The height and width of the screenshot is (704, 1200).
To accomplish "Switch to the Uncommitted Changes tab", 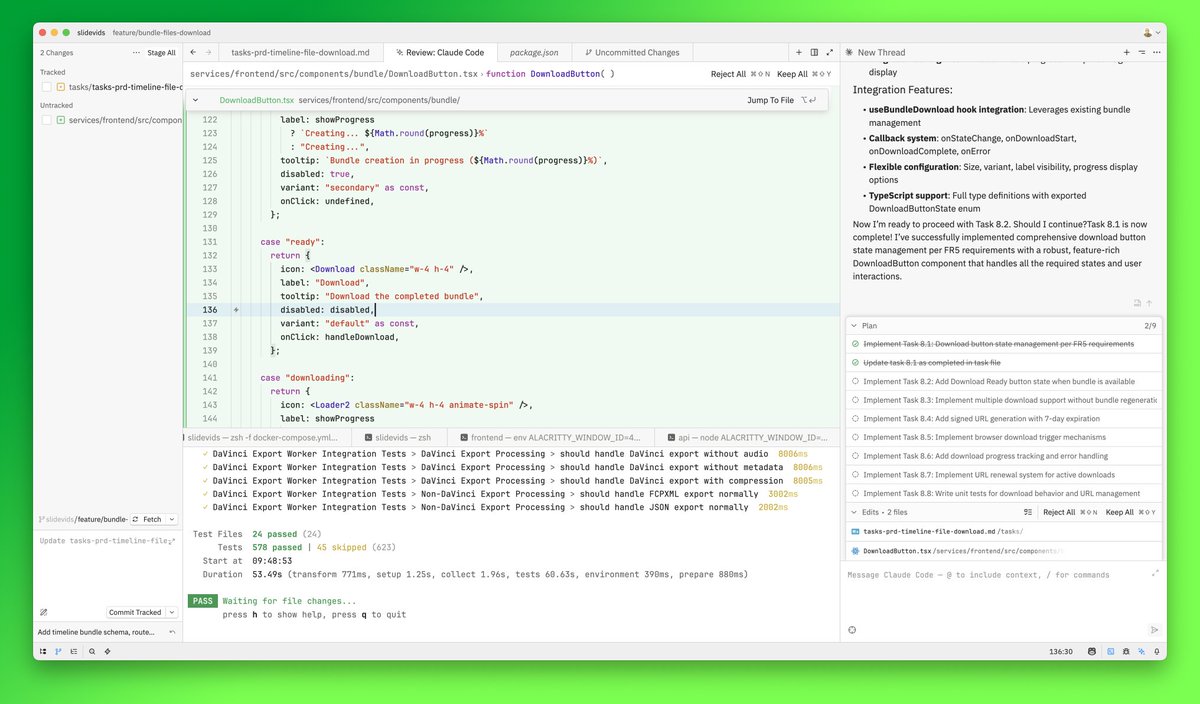I will click(x=630, y=52).
